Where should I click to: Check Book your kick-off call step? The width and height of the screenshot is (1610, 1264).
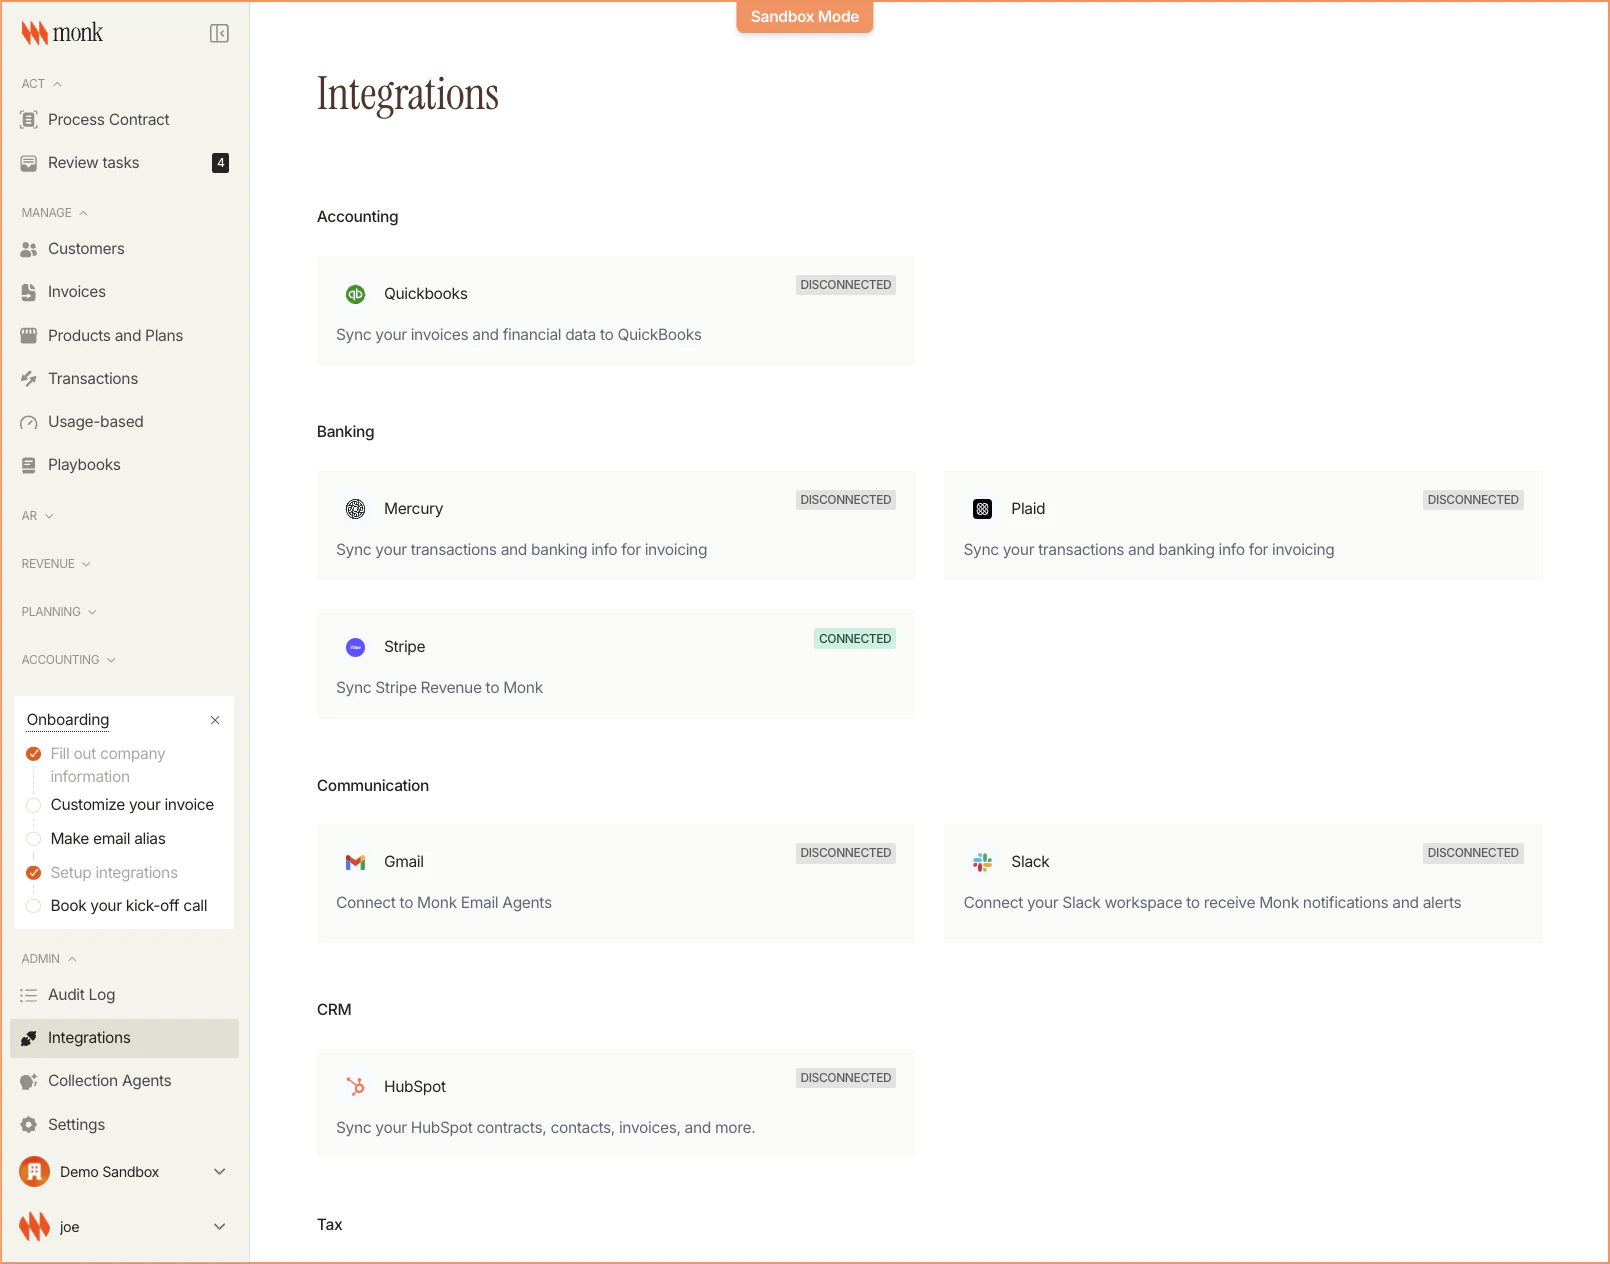(x=35, y=905)
